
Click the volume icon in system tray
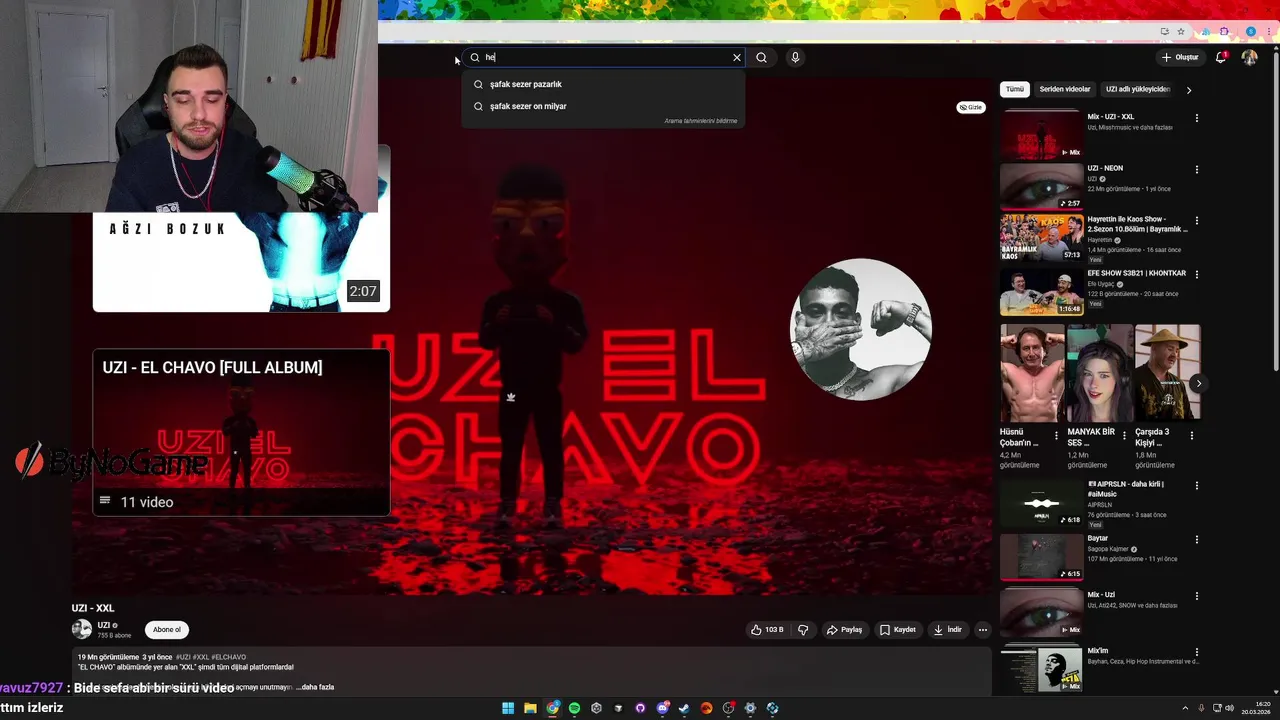click(x=1229, y=708)
